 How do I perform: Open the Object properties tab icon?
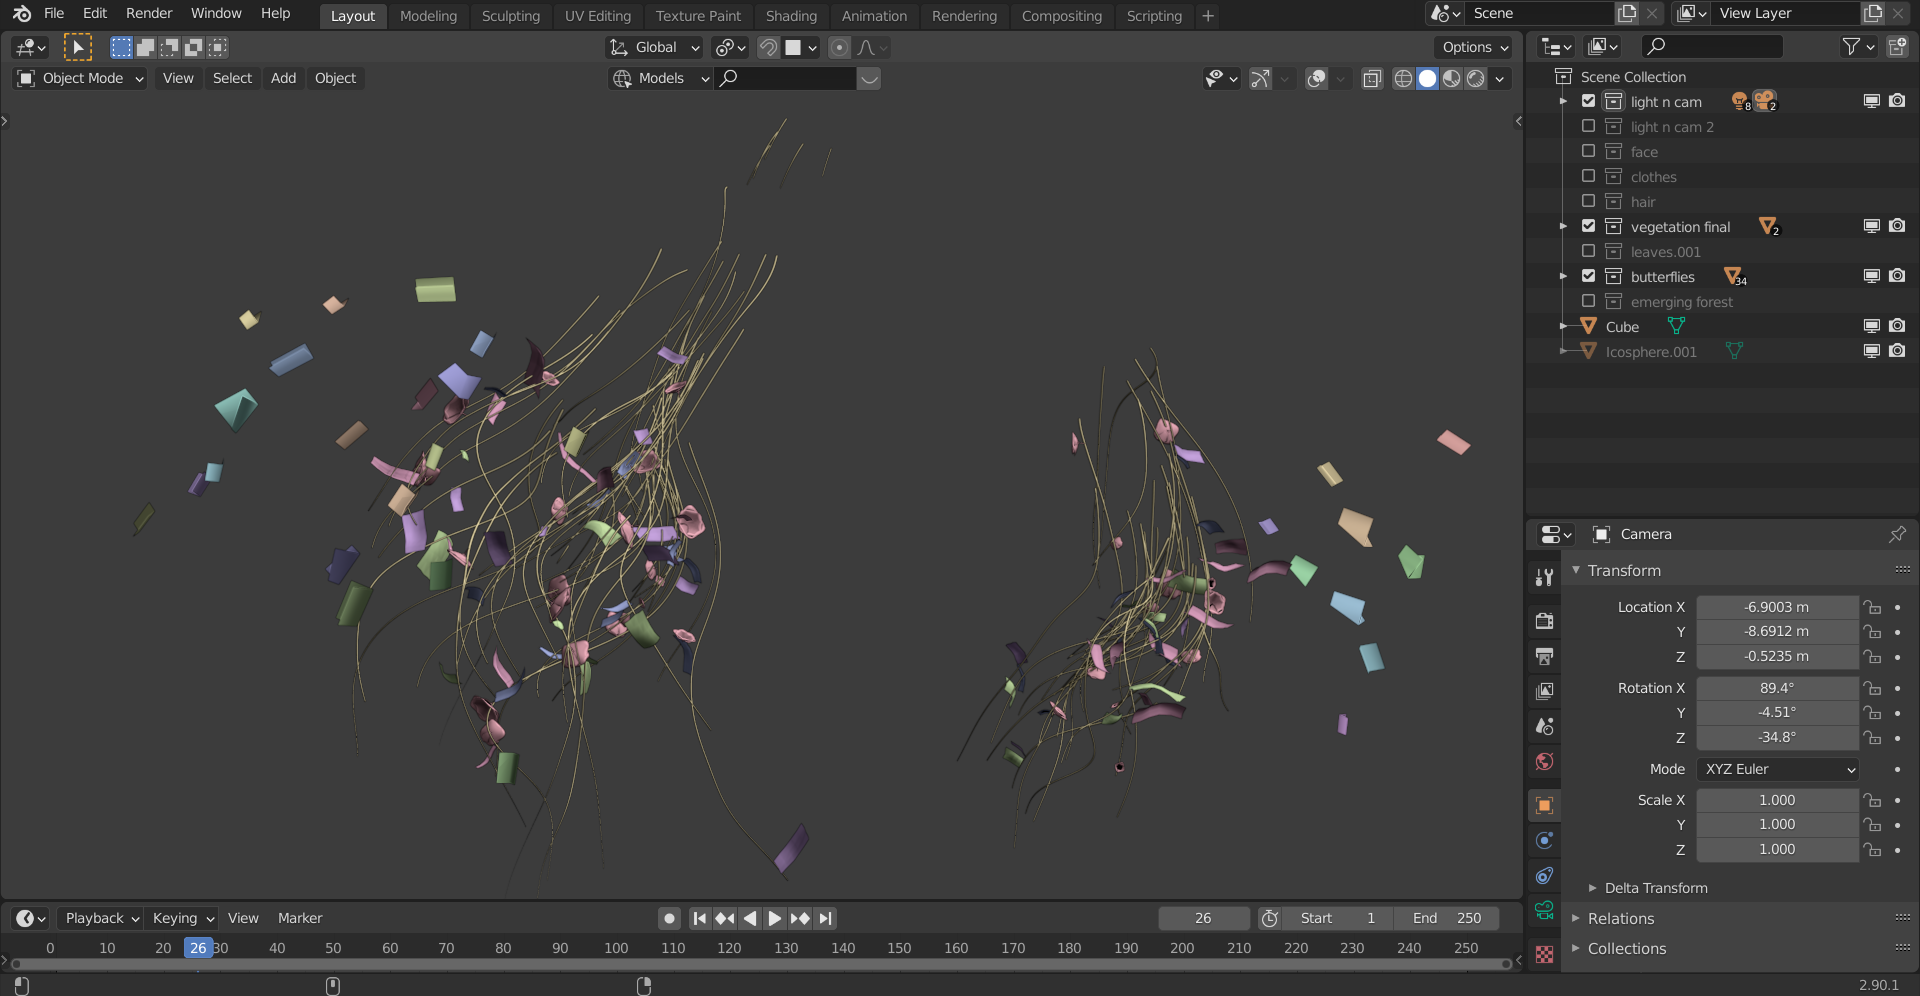click(x=1544, y=806)
